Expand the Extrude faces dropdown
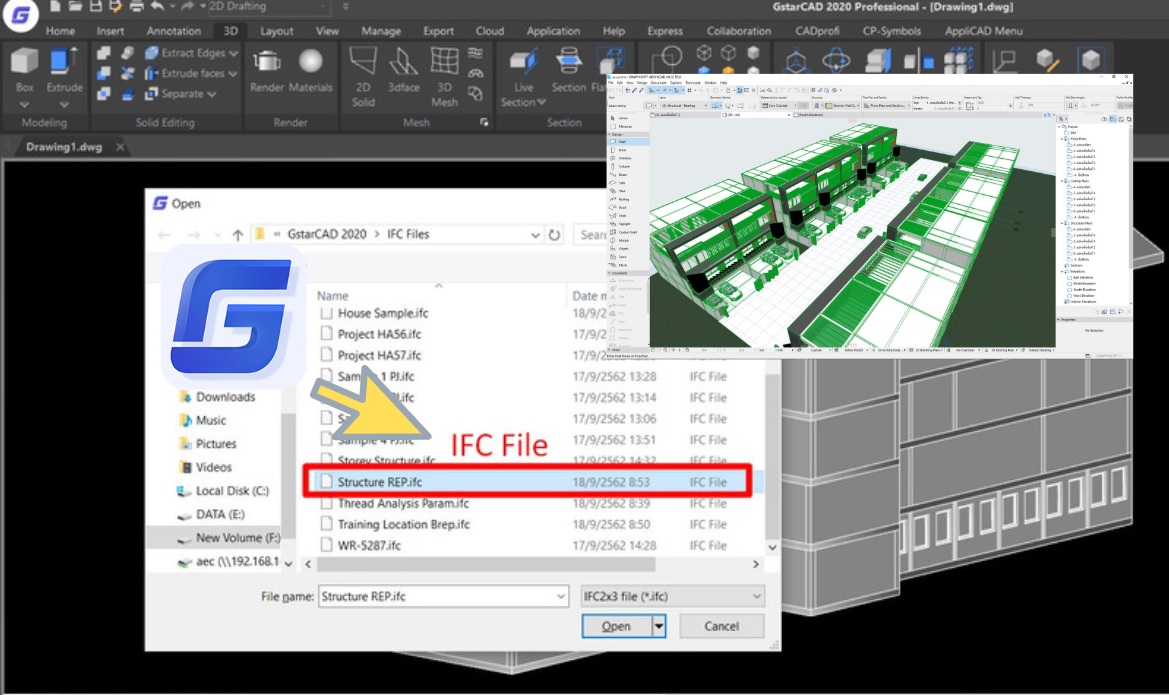 [233, 74]
